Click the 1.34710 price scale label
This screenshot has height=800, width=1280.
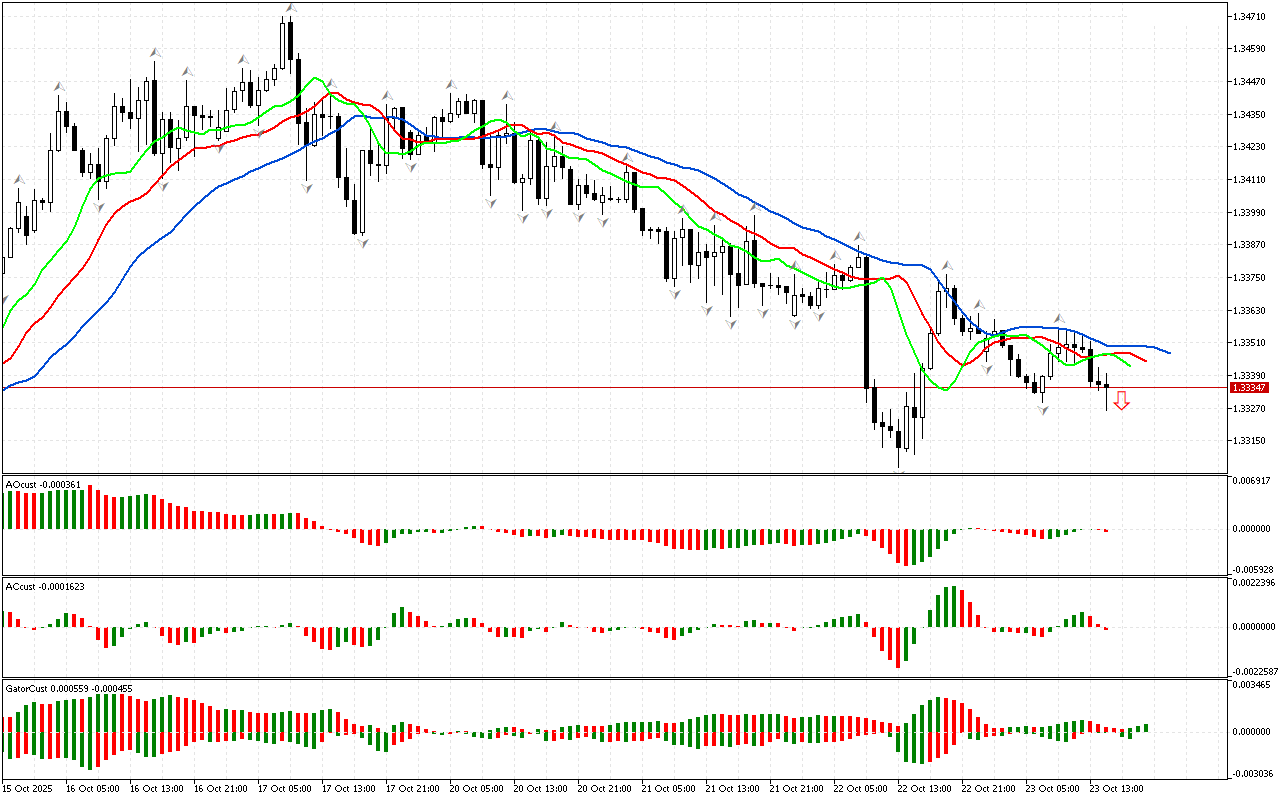pos(1249,17)
